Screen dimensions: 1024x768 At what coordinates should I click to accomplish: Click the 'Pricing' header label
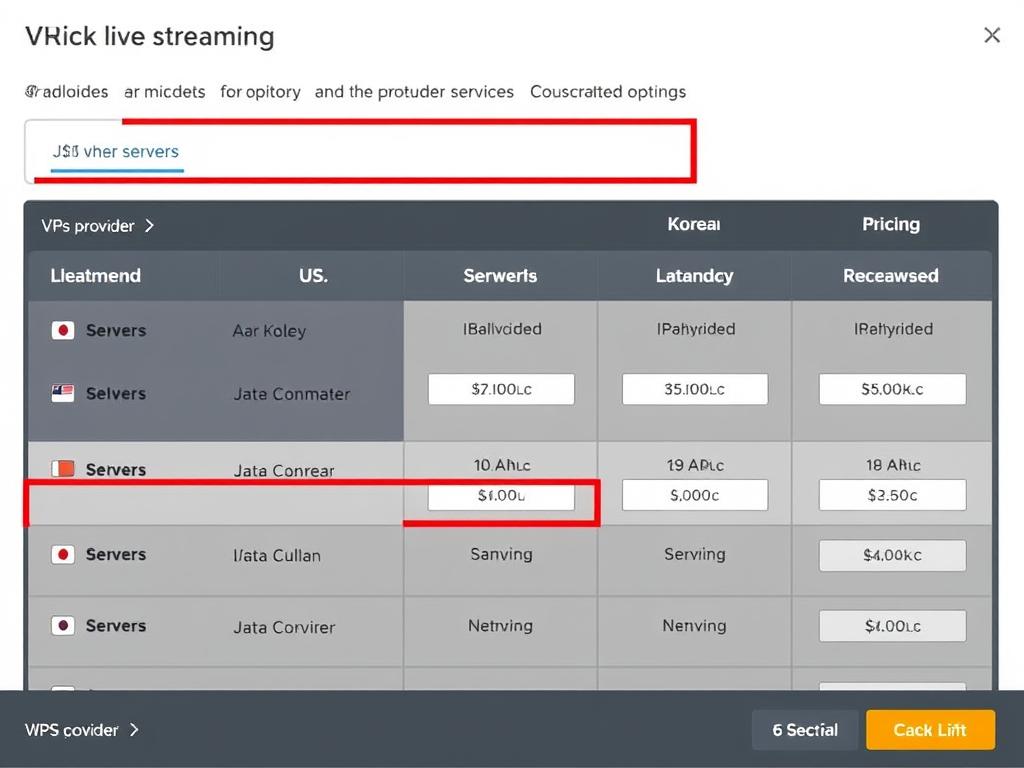pyautogui.click(x=891, y=225)
